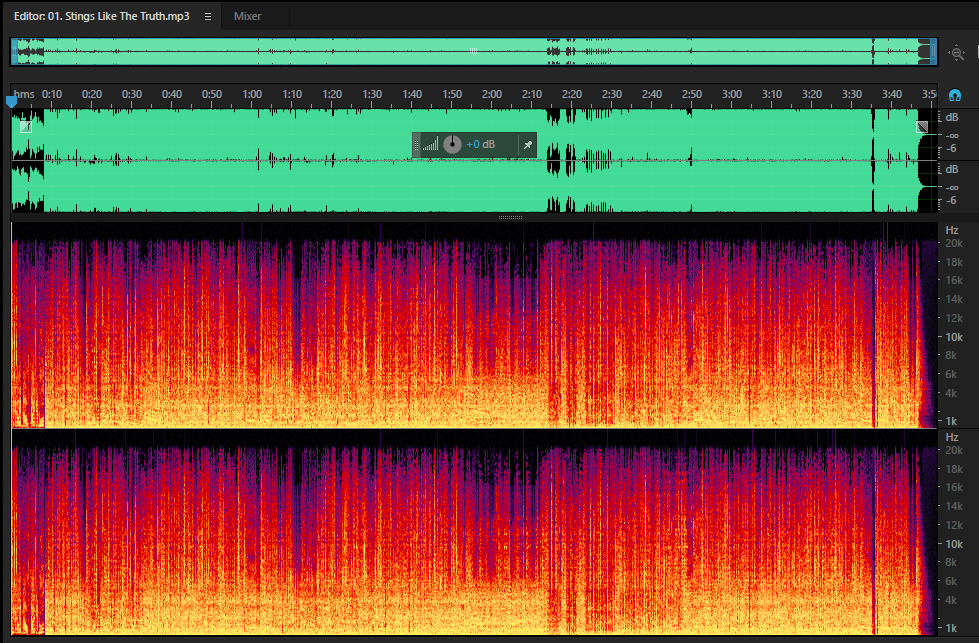Click the 2:00 mark on time ruler
Screen dimensions: 979x643
coord(491,94)
